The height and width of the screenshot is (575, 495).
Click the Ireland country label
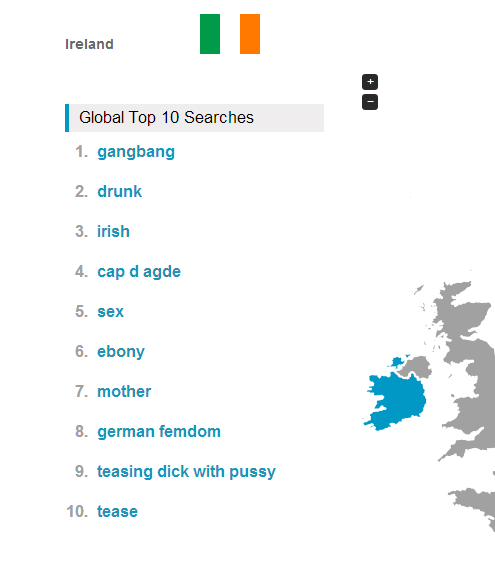pos(89,44)
